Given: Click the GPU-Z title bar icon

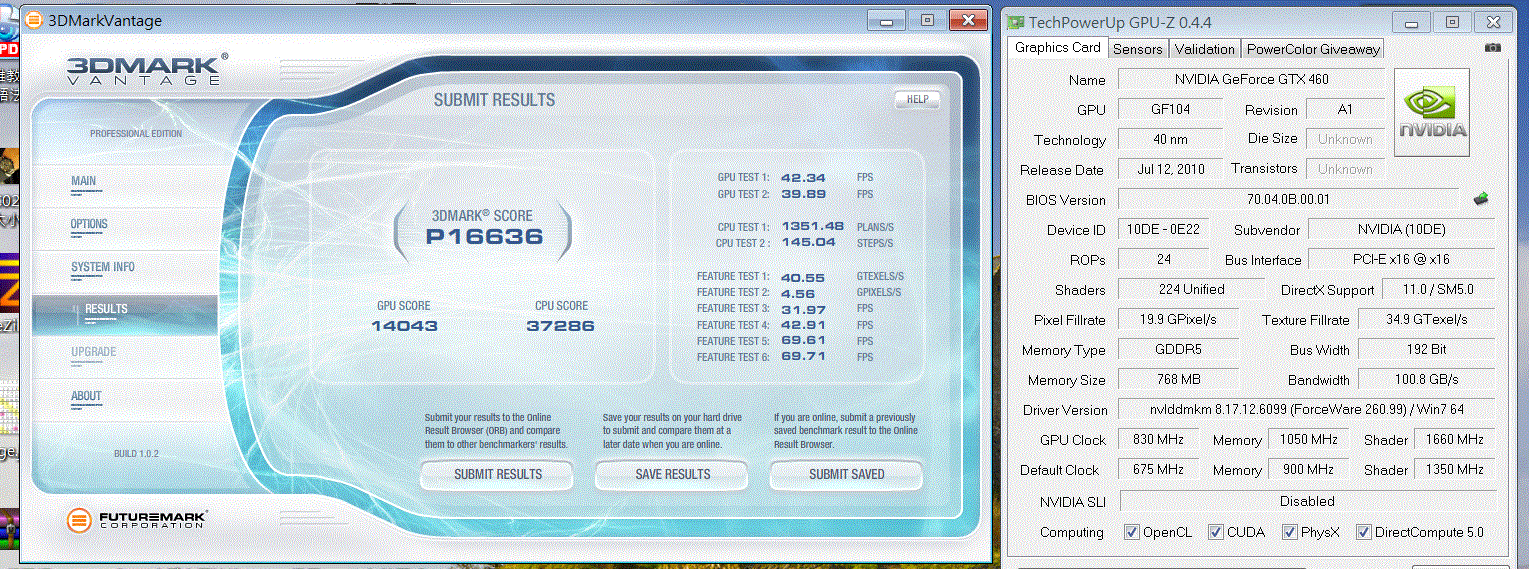Looking at the screenshot, I should pos(1016,22).
